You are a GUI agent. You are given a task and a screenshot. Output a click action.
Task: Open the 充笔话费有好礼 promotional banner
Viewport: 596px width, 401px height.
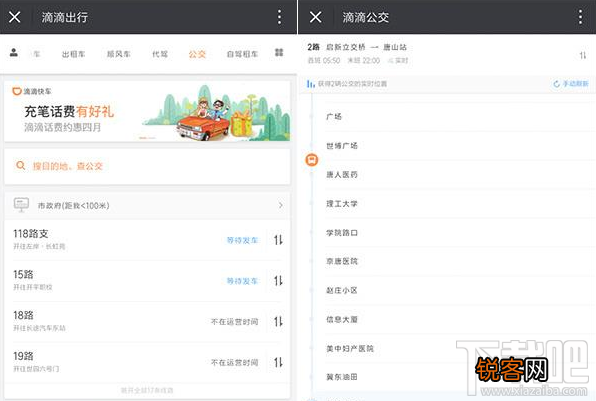point(147,111)
